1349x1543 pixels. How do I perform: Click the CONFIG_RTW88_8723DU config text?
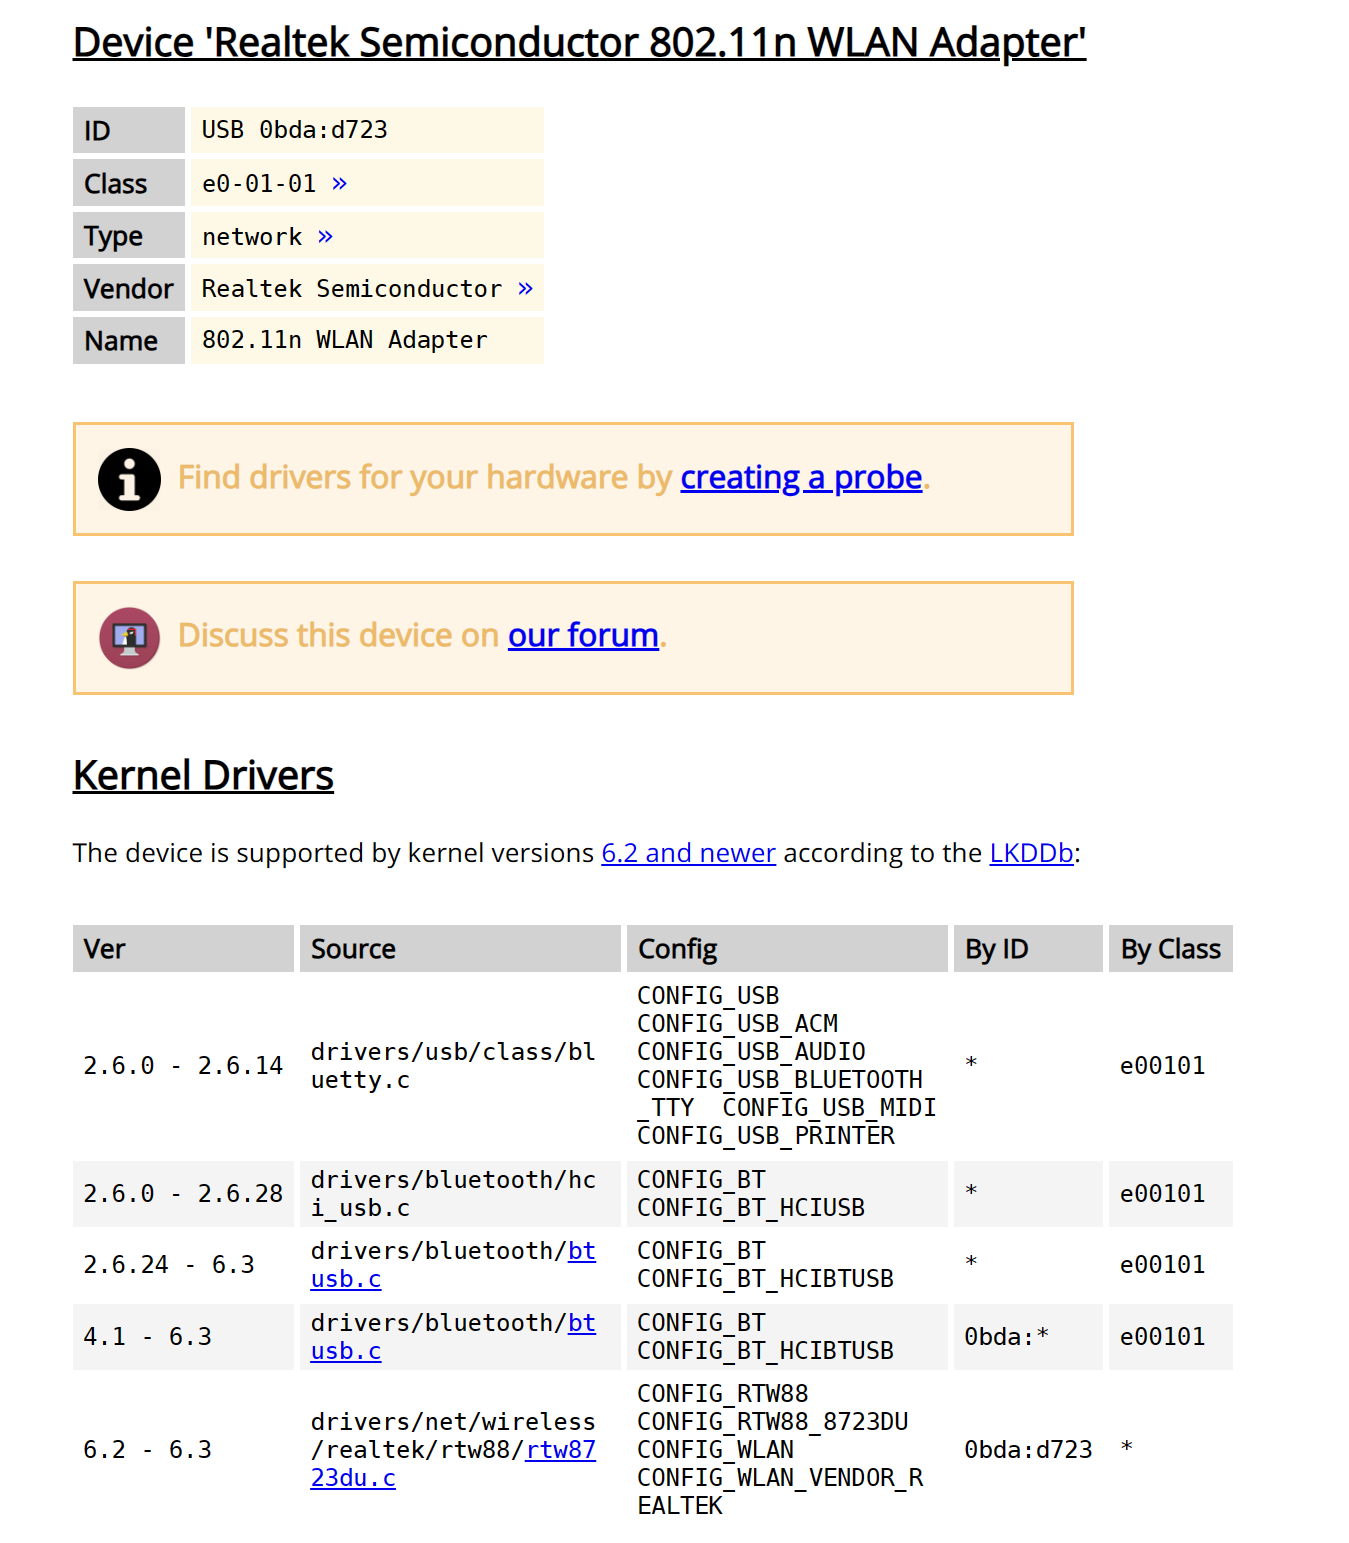click(773, 1422)
